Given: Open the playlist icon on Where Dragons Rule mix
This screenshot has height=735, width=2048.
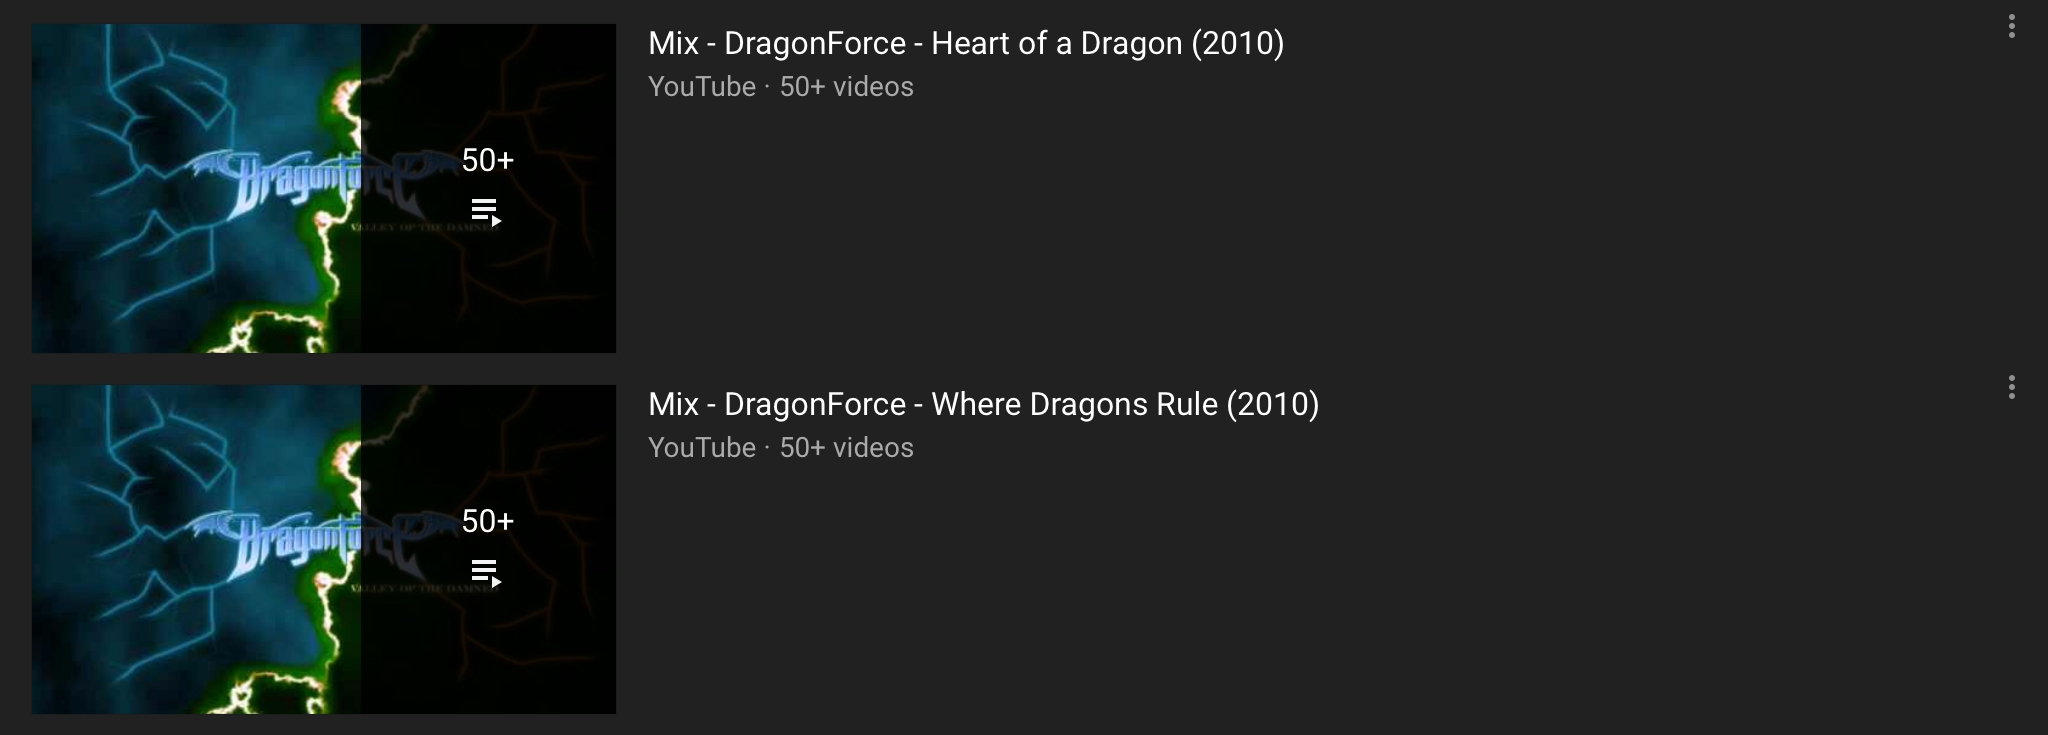Looking at the screenshot, I should pyautogui.click(x=486, y=573).
